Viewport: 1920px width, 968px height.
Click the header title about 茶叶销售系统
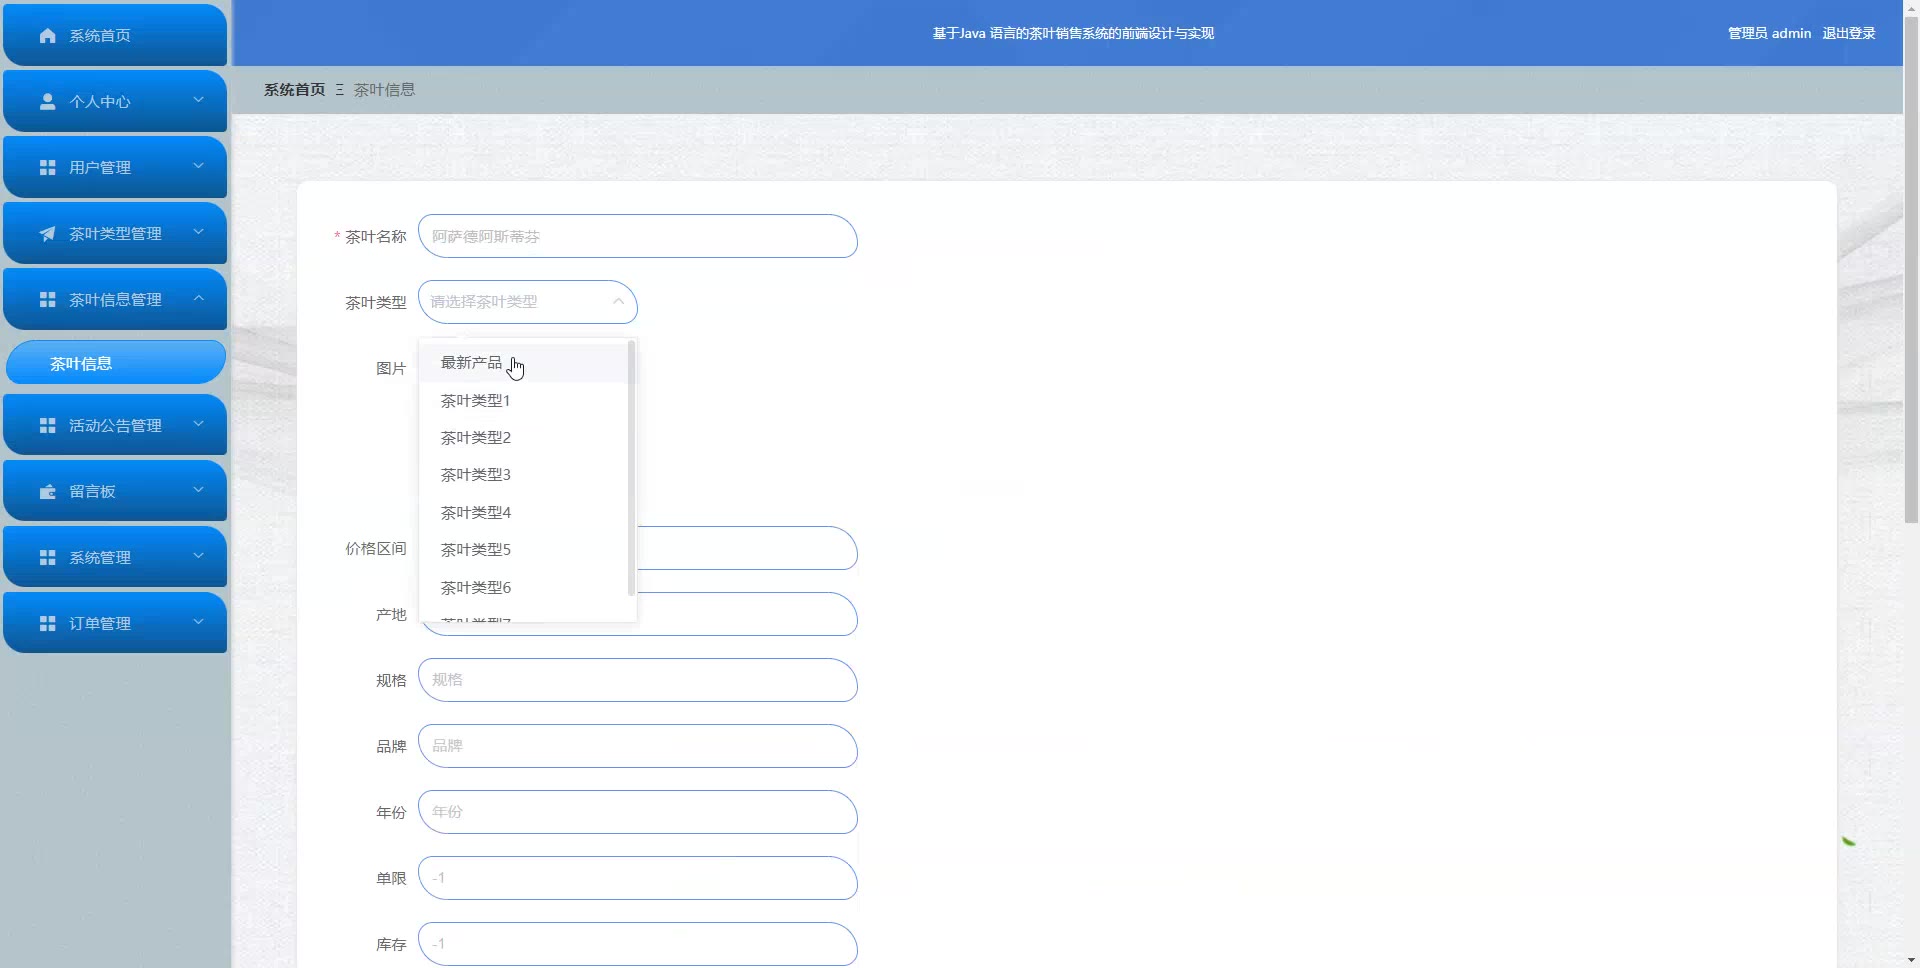click(x=1073, y=33)
